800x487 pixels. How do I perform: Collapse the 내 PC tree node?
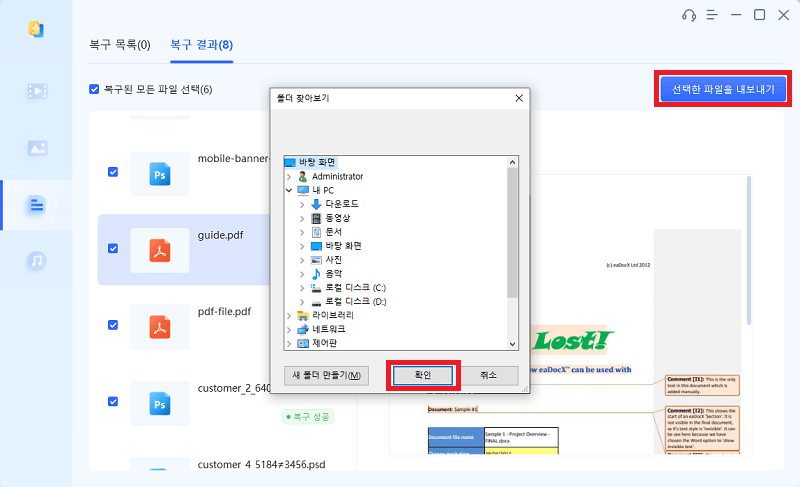click(x=289, y=190)
